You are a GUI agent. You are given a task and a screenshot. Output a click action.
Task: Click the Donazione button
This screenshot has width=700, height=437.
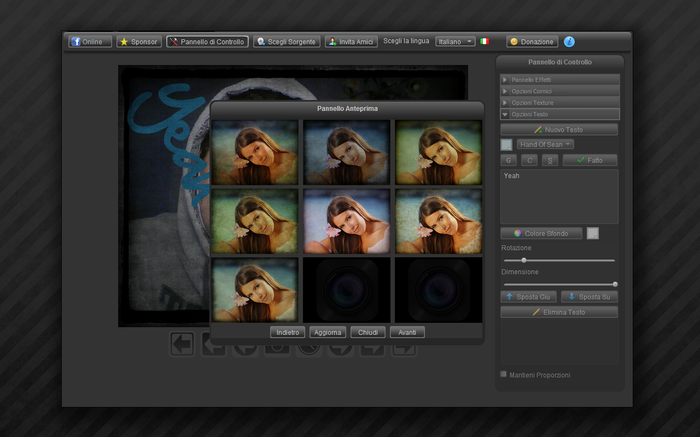tap(532, 42)
